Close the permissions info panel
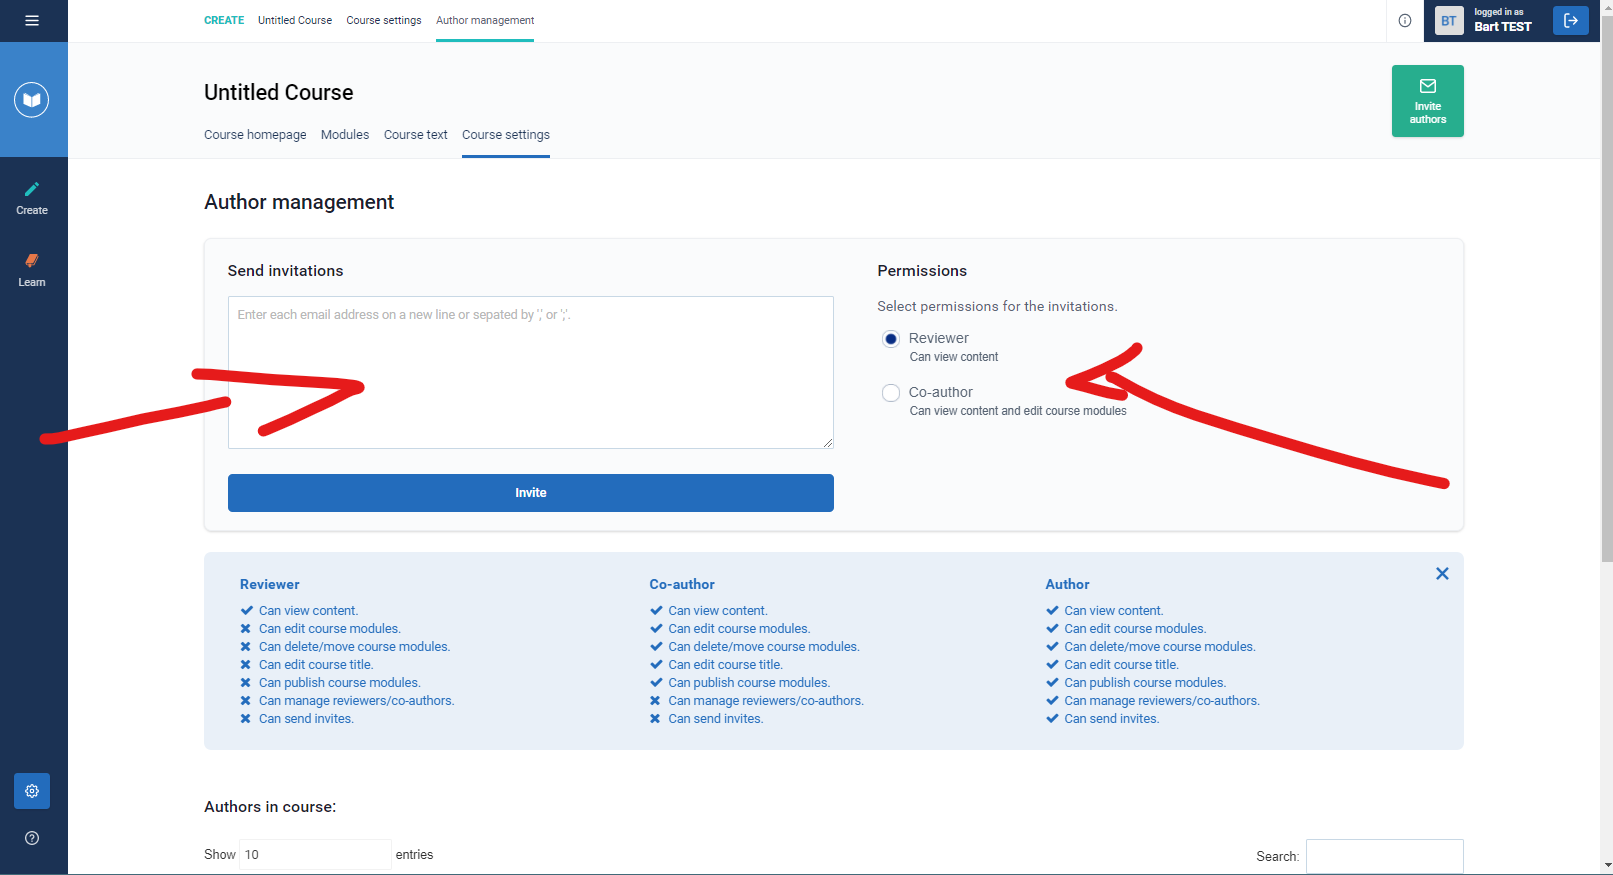 pyautogui.click(x=1442, y=573)
